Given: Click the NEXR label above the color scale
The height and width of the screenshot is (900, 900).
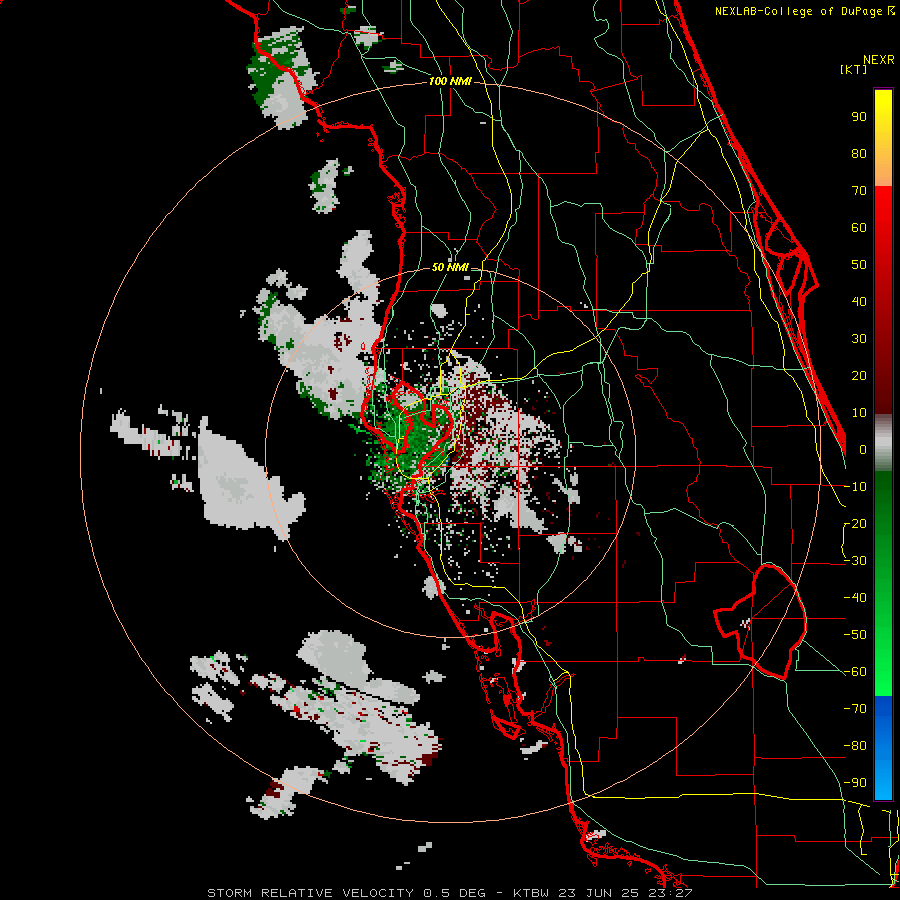Looking at the screenshot, I should point(879,60).
